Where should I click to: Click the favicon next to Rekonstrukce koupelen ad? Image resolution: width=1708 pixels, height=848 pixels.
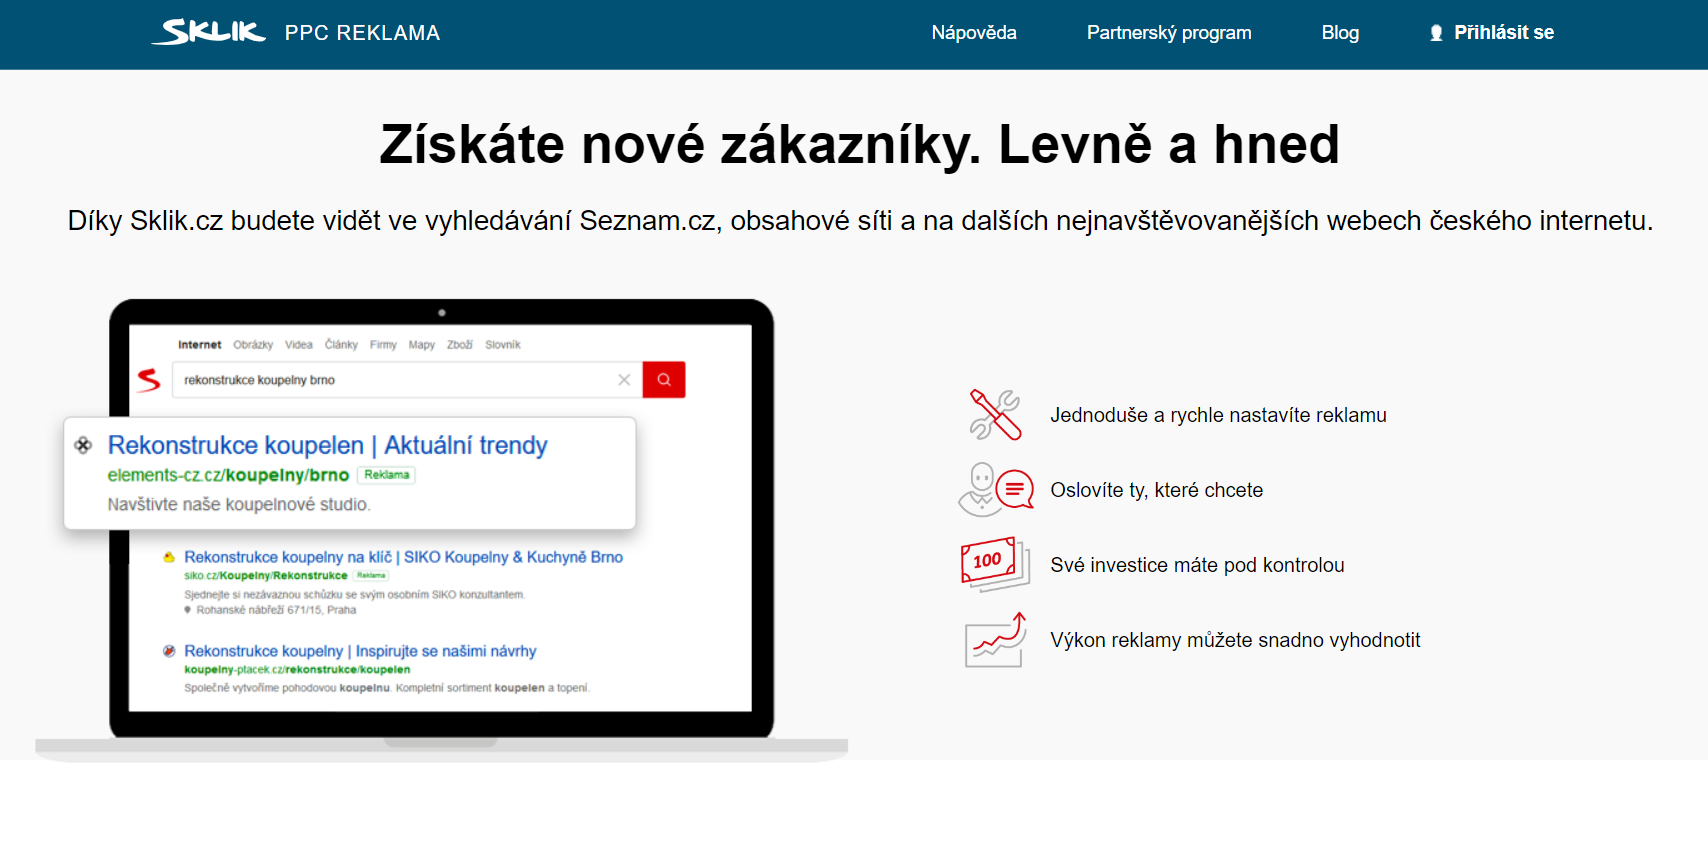(x=83, y=445)
